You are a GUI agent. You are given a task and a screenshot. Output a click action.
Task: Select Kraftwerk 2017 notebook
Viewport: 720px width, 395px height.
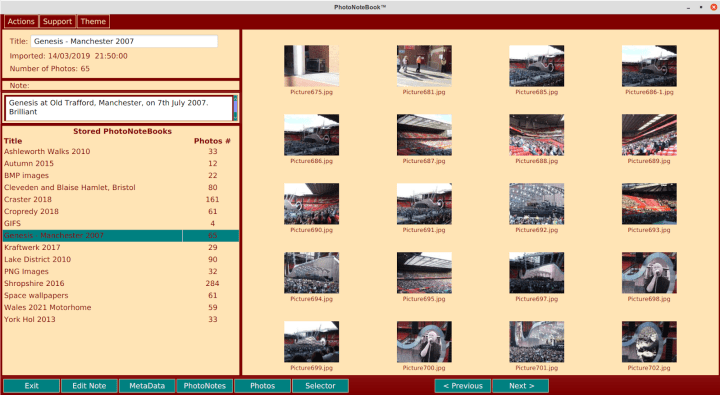121,248
